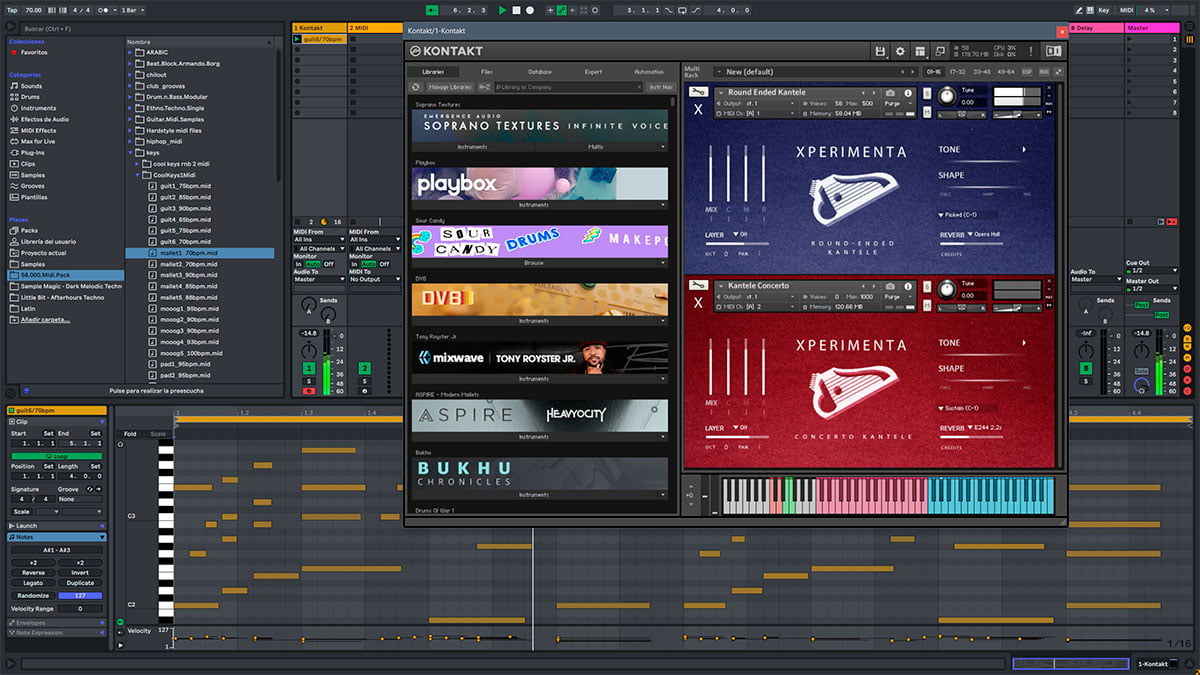1200x675 pixels.
Task: Switch to Kontakt Automation tab
Action: pos(649,72)
